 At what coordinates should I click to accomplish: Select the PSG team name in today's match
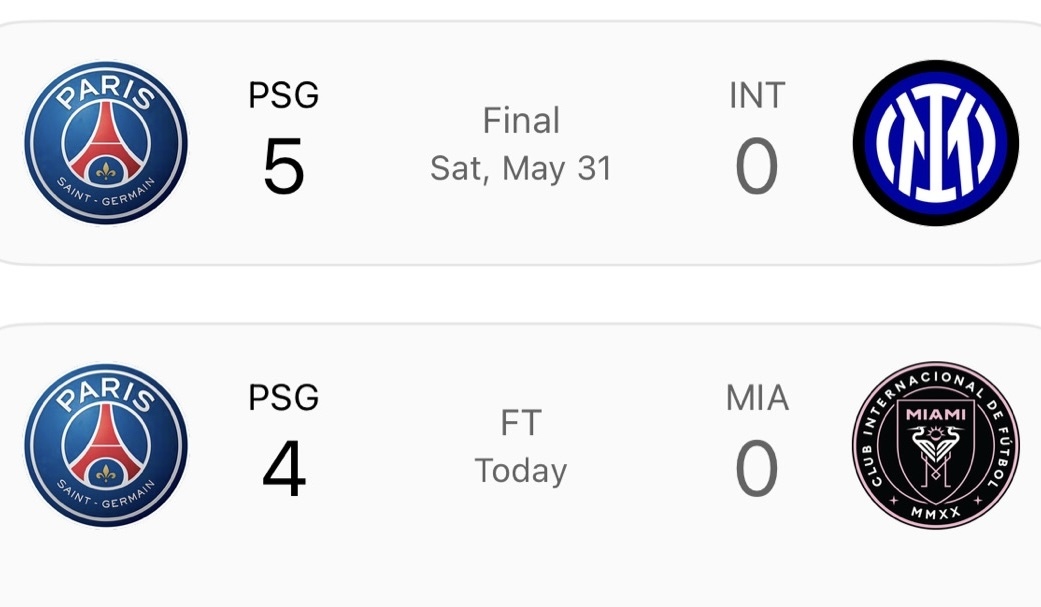pos(283,398)
